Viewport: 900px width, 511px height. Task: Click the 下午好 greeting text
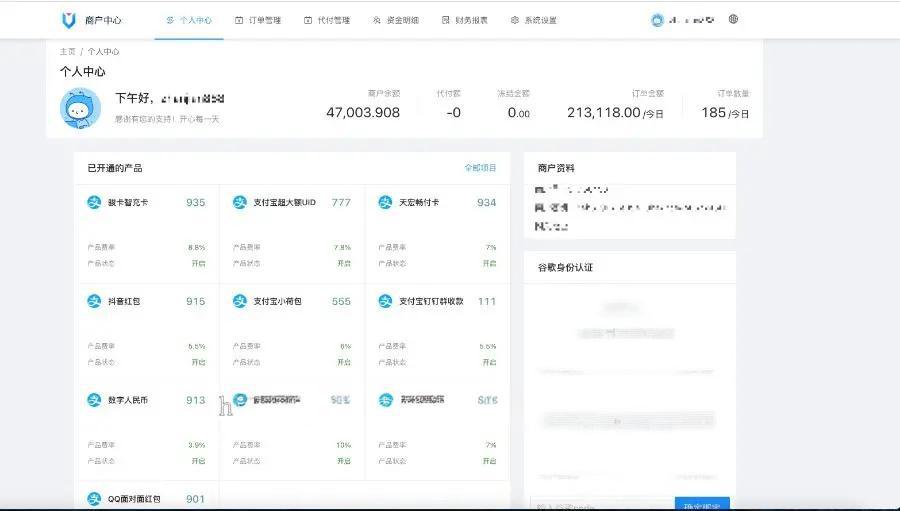tap(133, 98)
